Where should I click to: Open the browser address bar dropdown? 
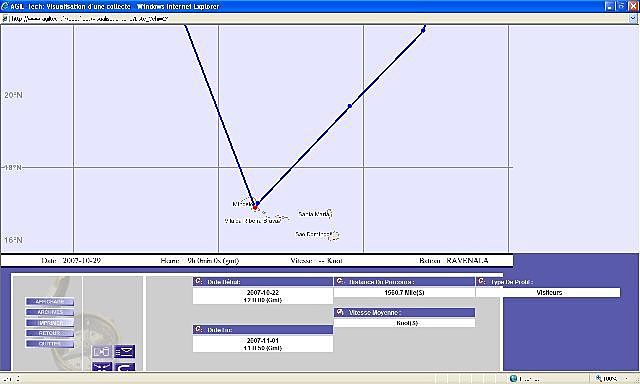(x=633, y=18)
